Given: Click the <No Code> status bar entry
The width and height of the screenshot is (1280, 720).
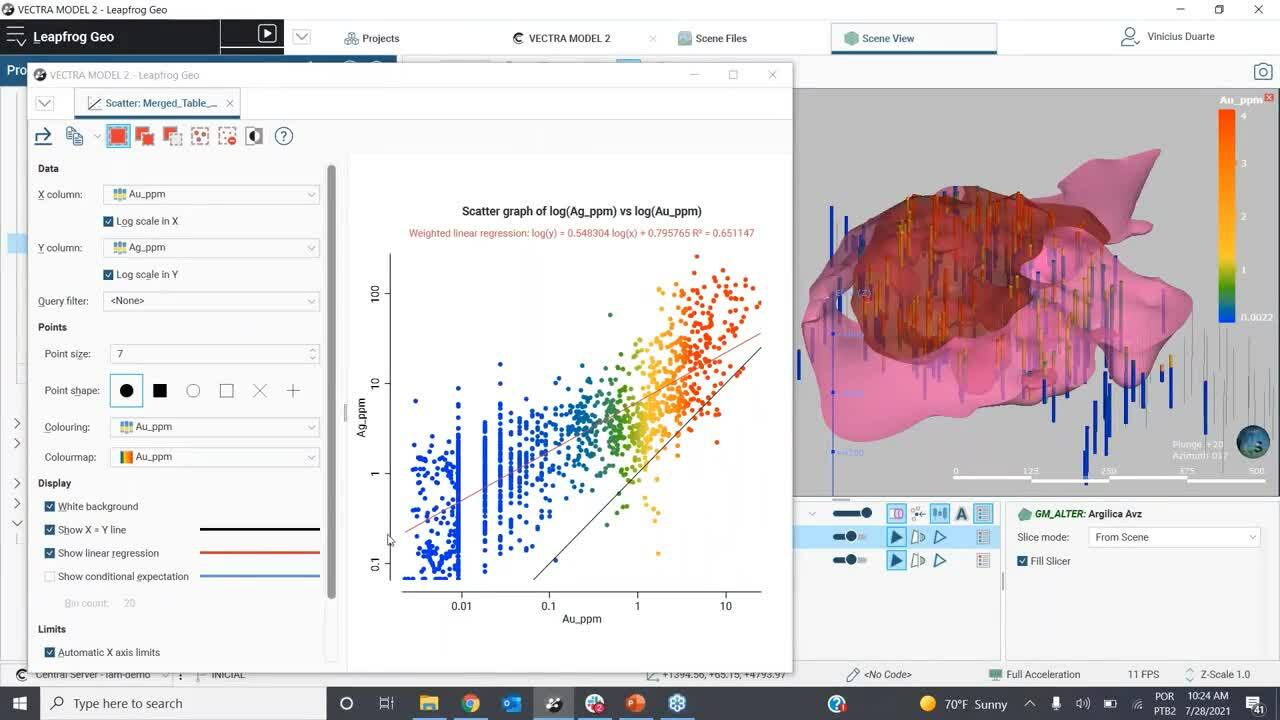Looking at the screenshot, I should click(879, 674).
